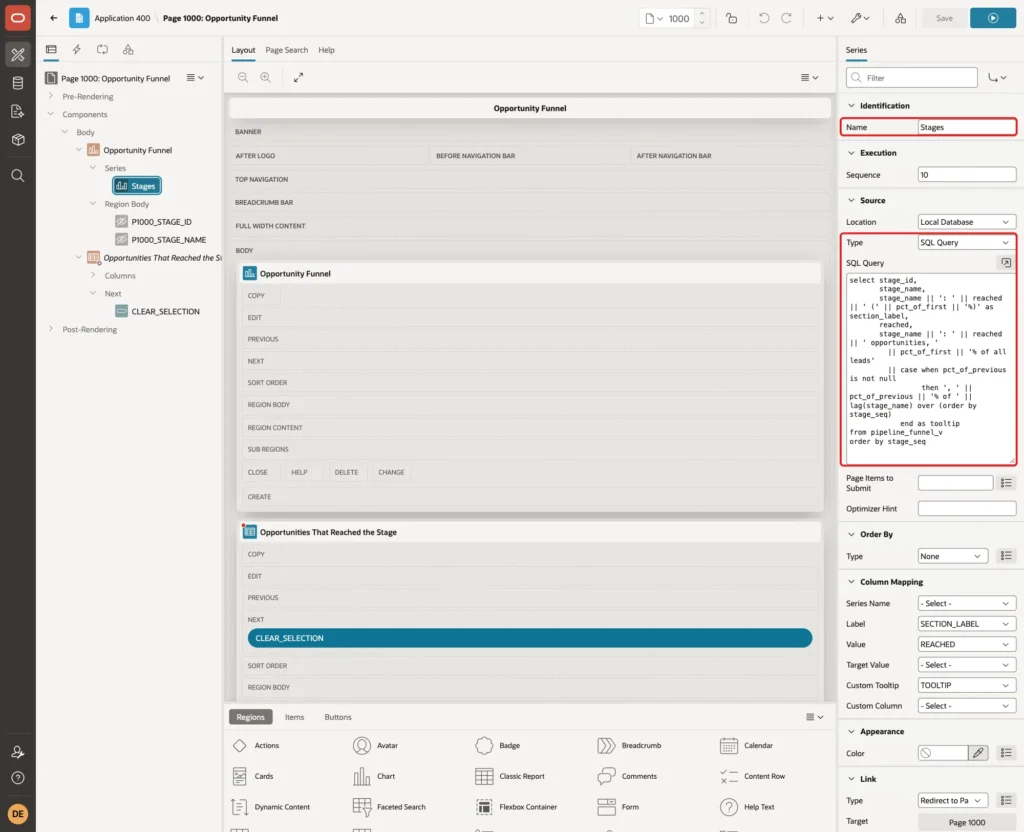The image size is (1024, 832).
Task: Collapse the Identification section
Action: point(852,106)
